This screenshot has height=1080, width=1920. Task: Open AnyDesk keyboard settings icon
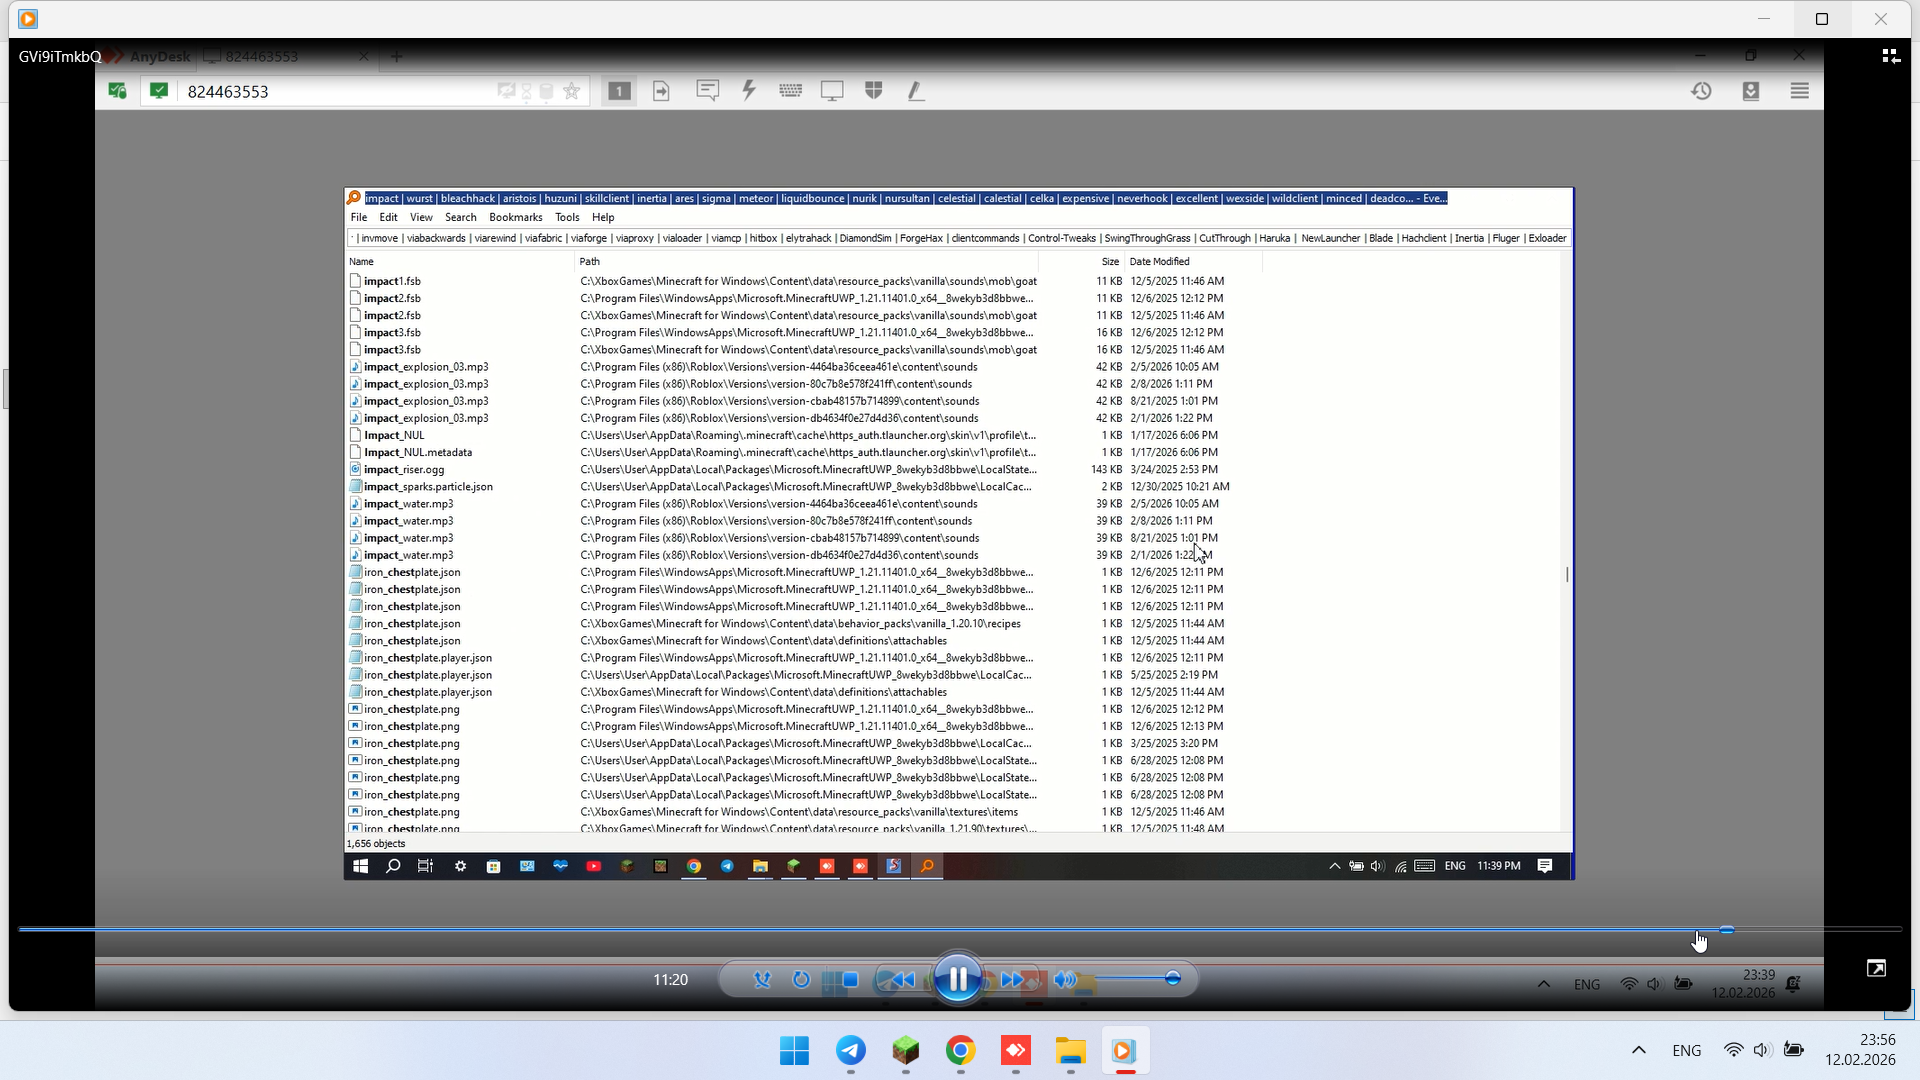790,91
